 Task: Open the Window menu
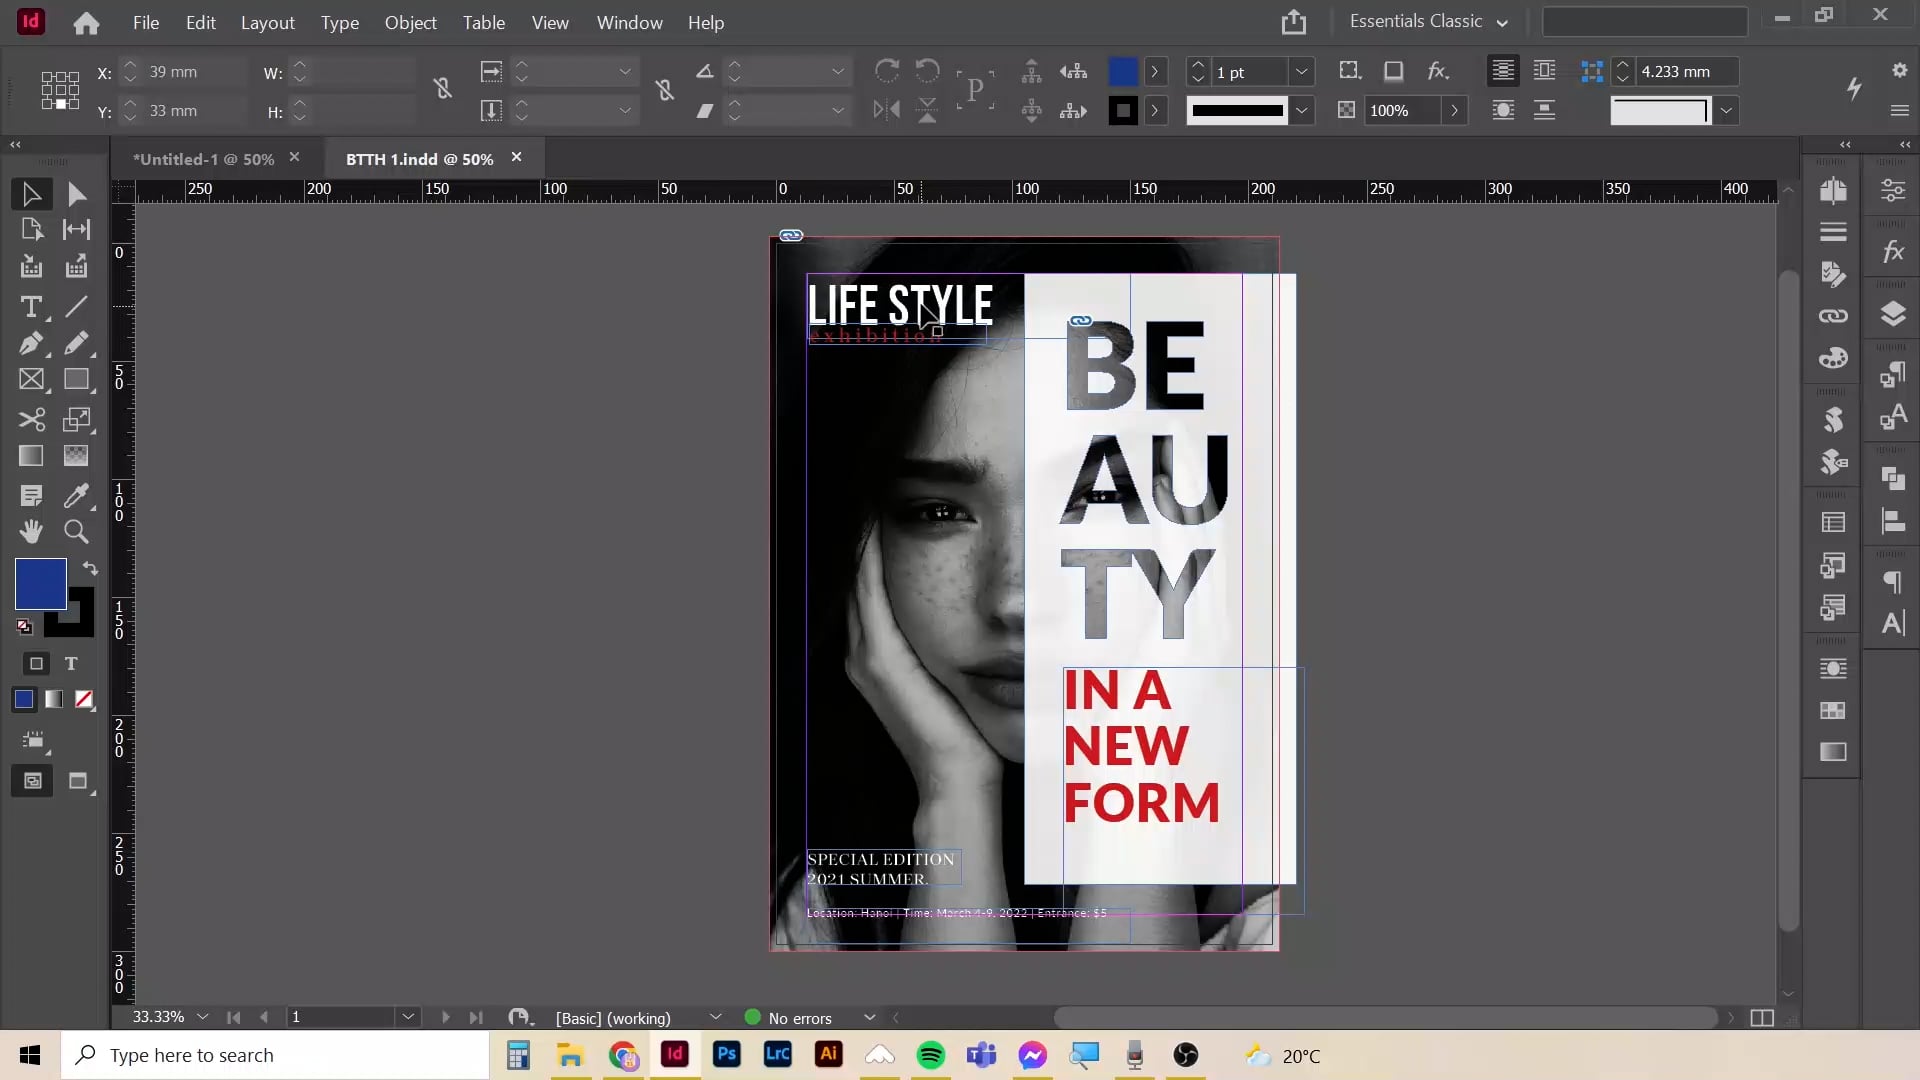629,22
